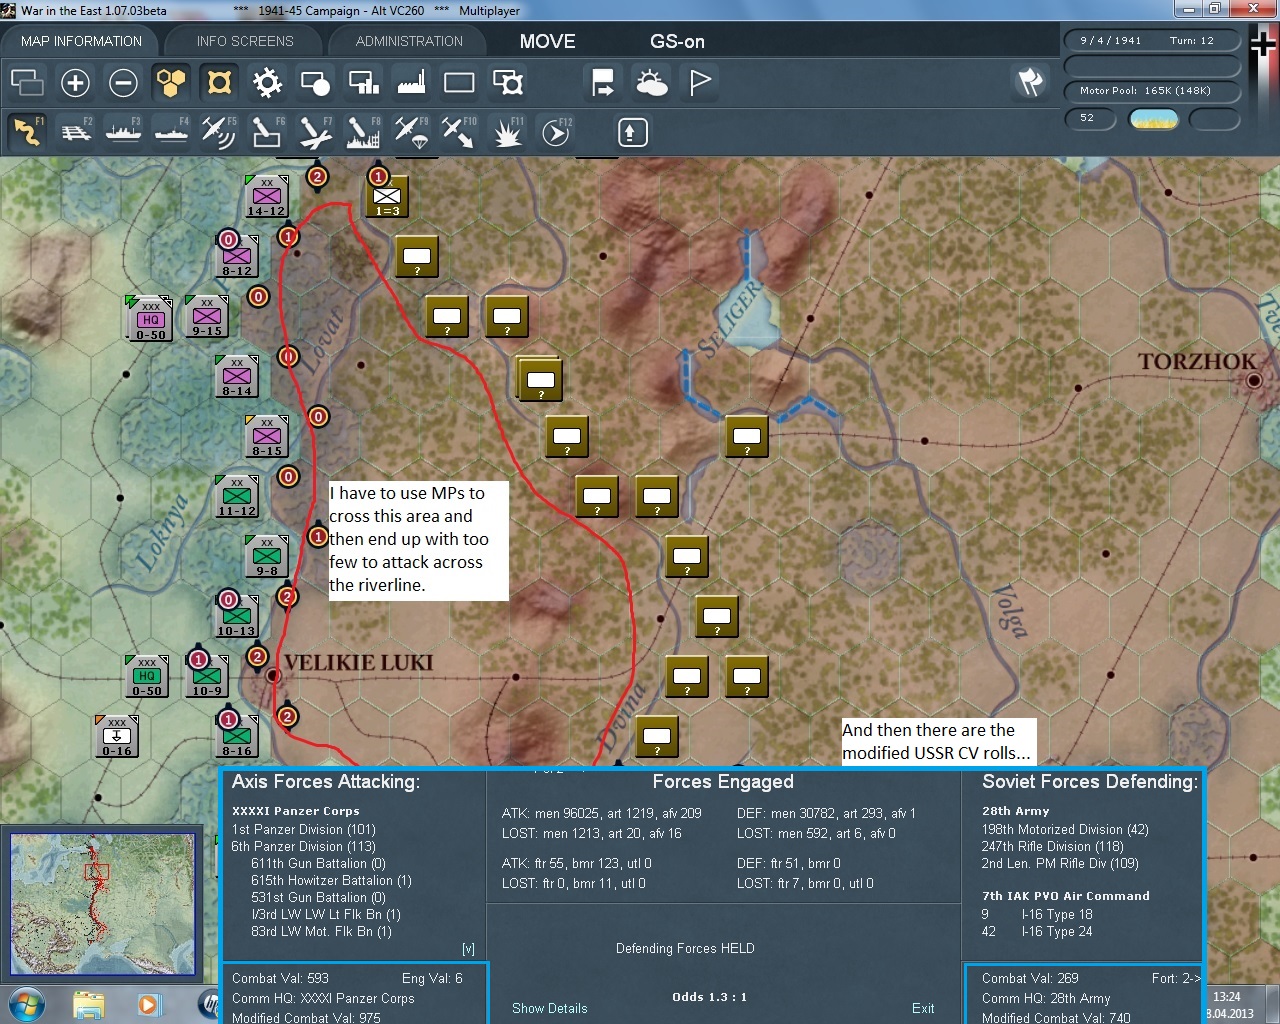Select the F10 Air transfer mode

[x=459, y=131]
